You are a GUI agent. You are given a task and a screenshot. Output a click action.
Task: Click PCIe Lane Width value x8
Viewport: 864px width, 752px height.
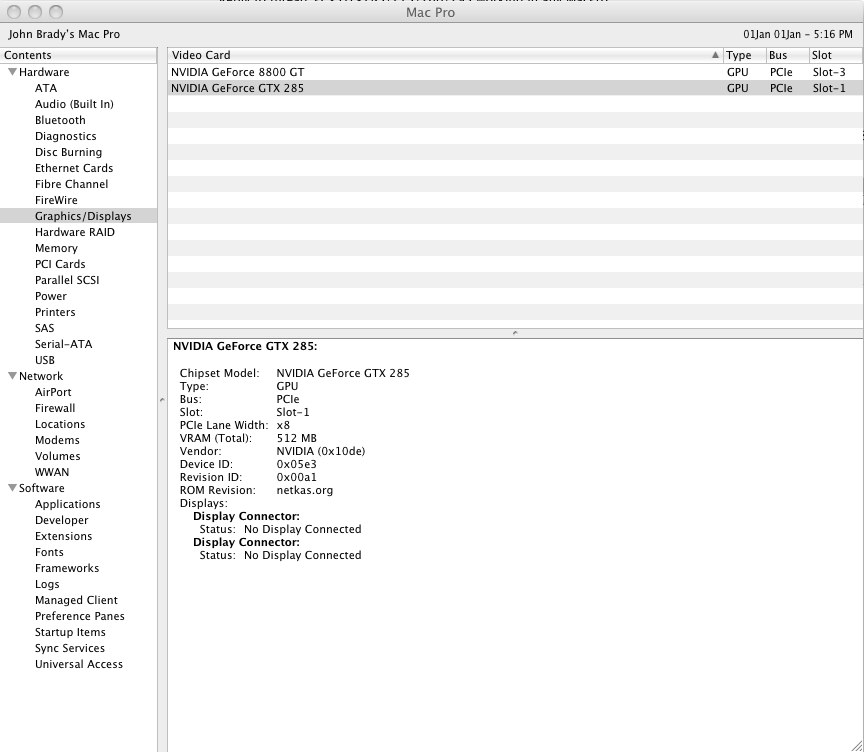coord(283,425)
